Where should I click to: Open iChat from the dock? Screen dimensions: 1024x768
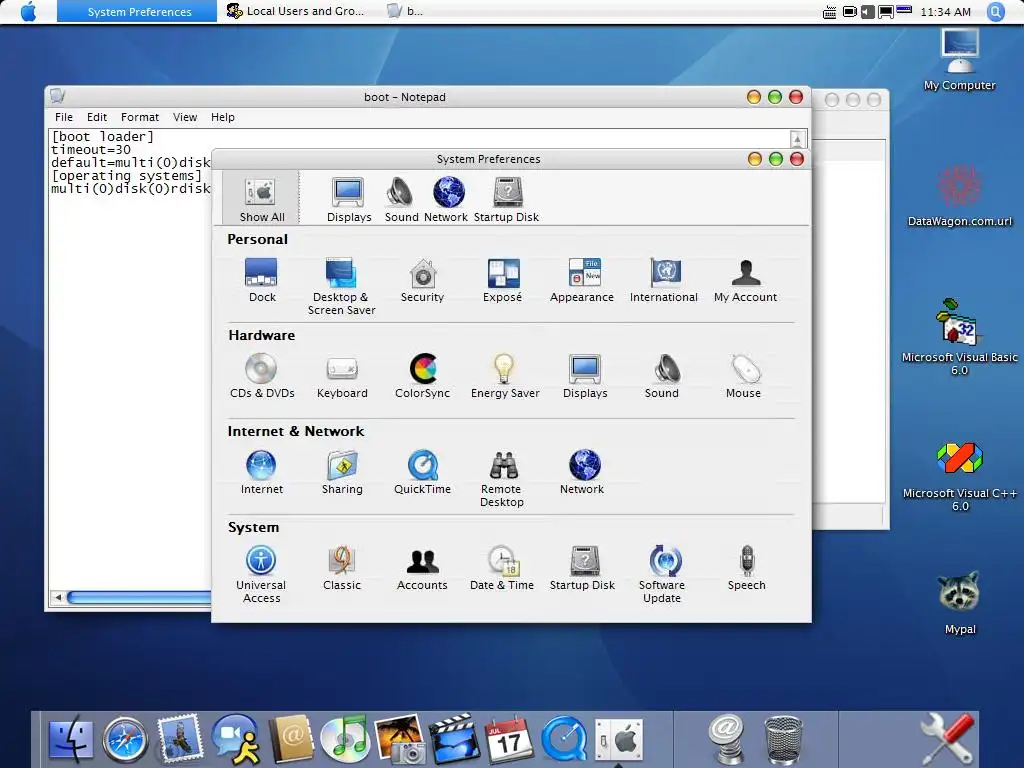(236, 739)
